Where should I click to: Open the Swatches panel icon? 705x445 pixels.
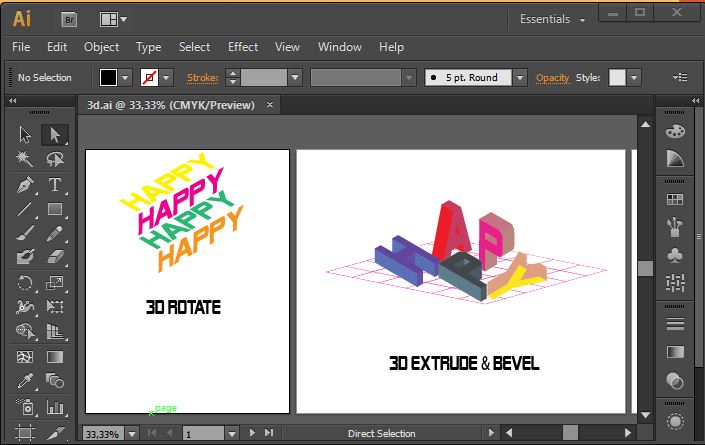(675, 200)
